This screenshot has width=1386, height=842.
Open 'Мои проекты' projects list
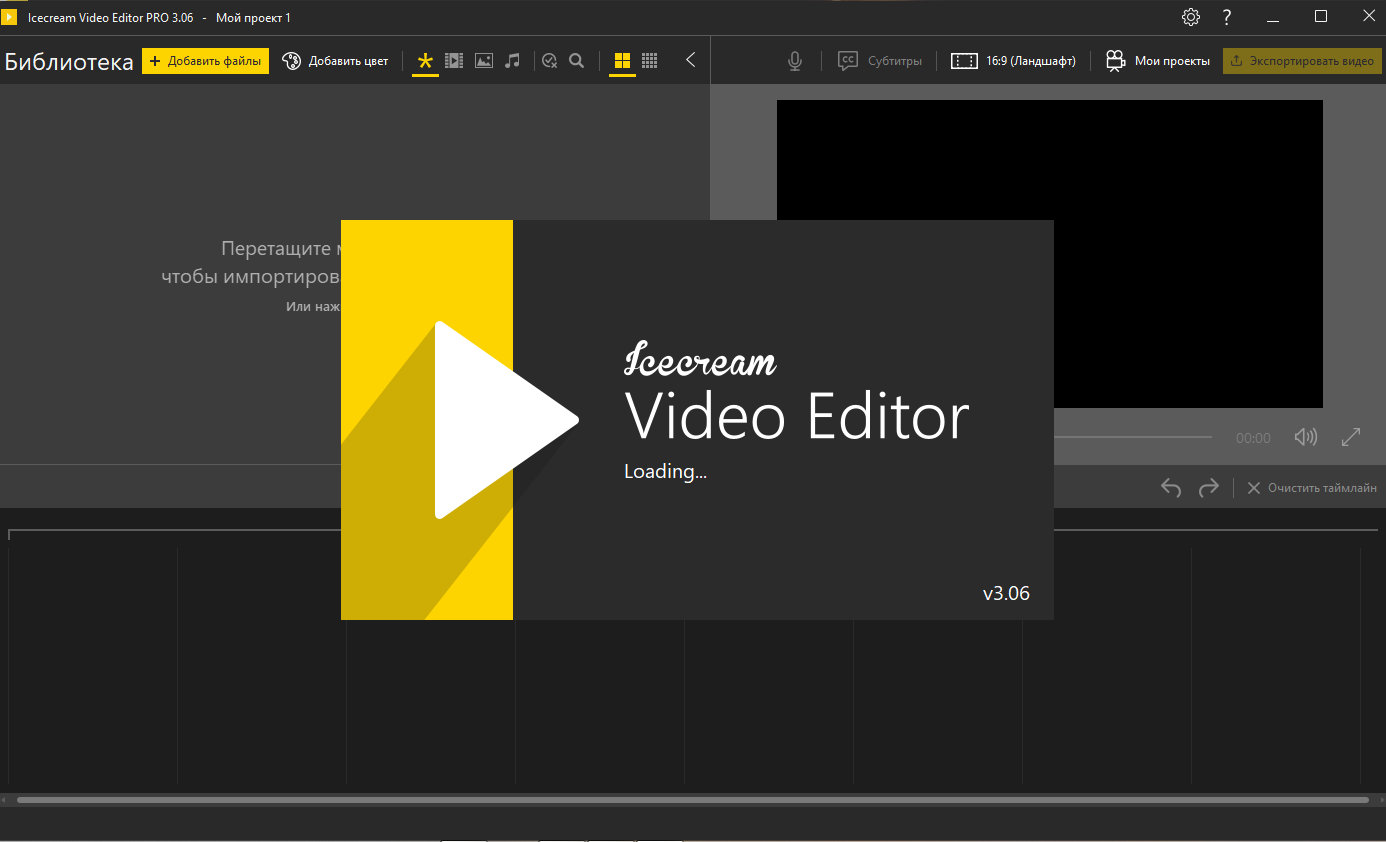pyautogui.click(x=1157, y=61)
